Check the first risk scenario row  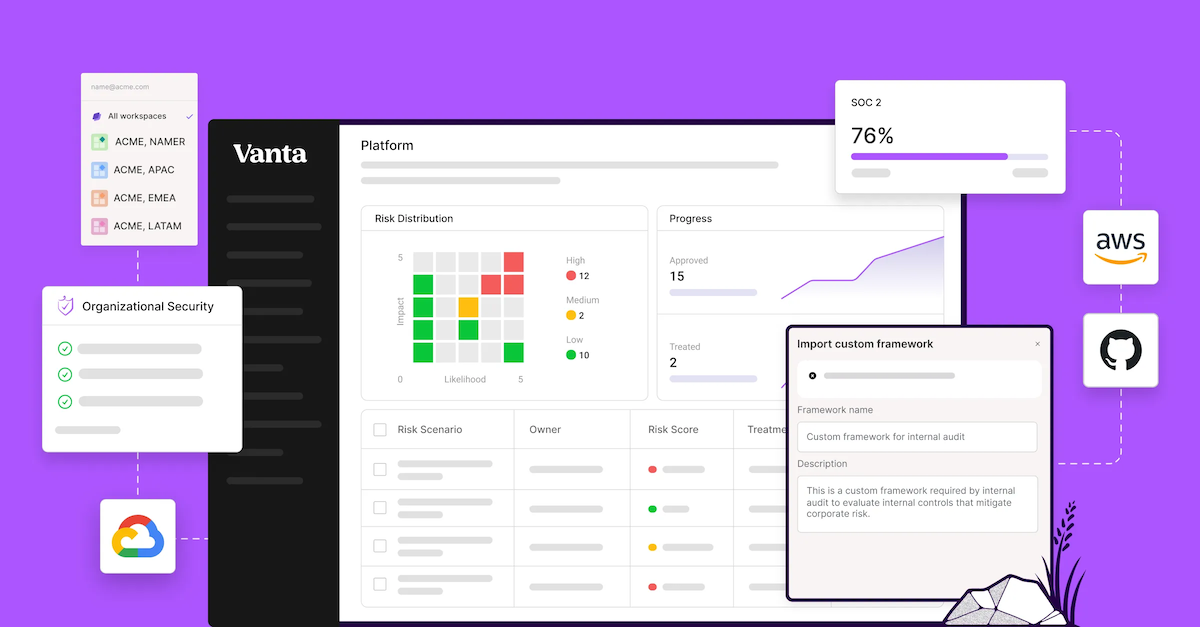tap(380, 468)
